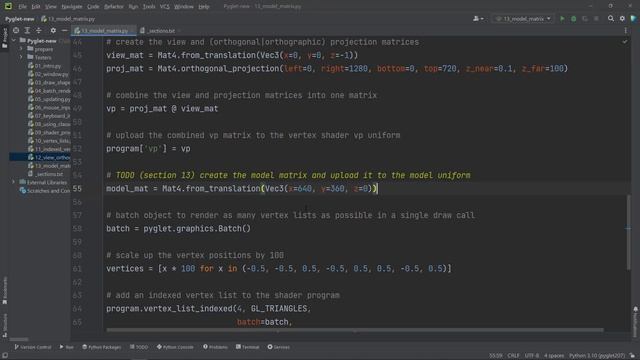Open the 13_model_matrix run configuration dropdown
Image resolution: width=640 pixels, height=360 pixels.
[523, 19]
